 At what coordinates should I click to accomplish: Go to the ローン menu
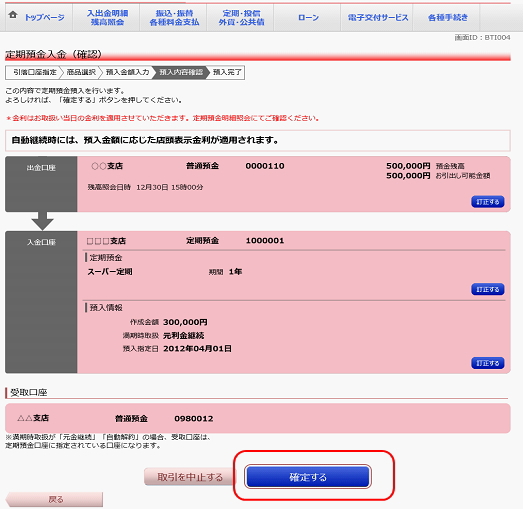pyautogui.click(x=308, y=18)
